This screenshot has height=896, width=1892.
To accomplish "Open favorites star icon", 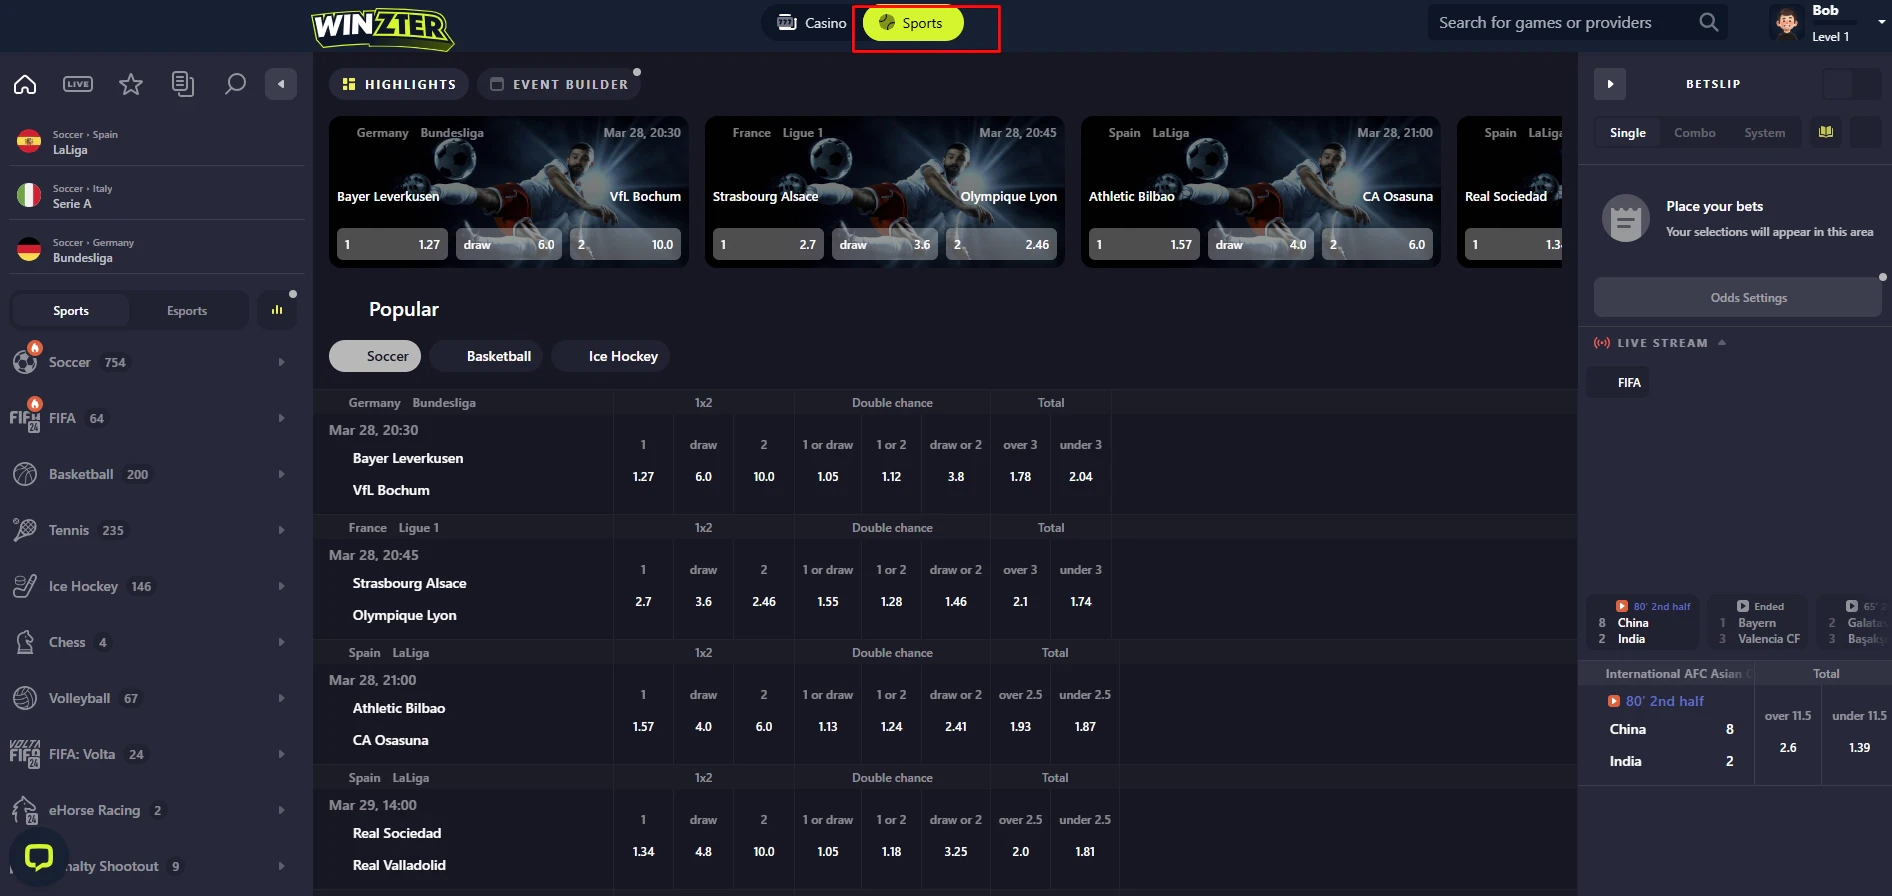I will pos(131,84).
